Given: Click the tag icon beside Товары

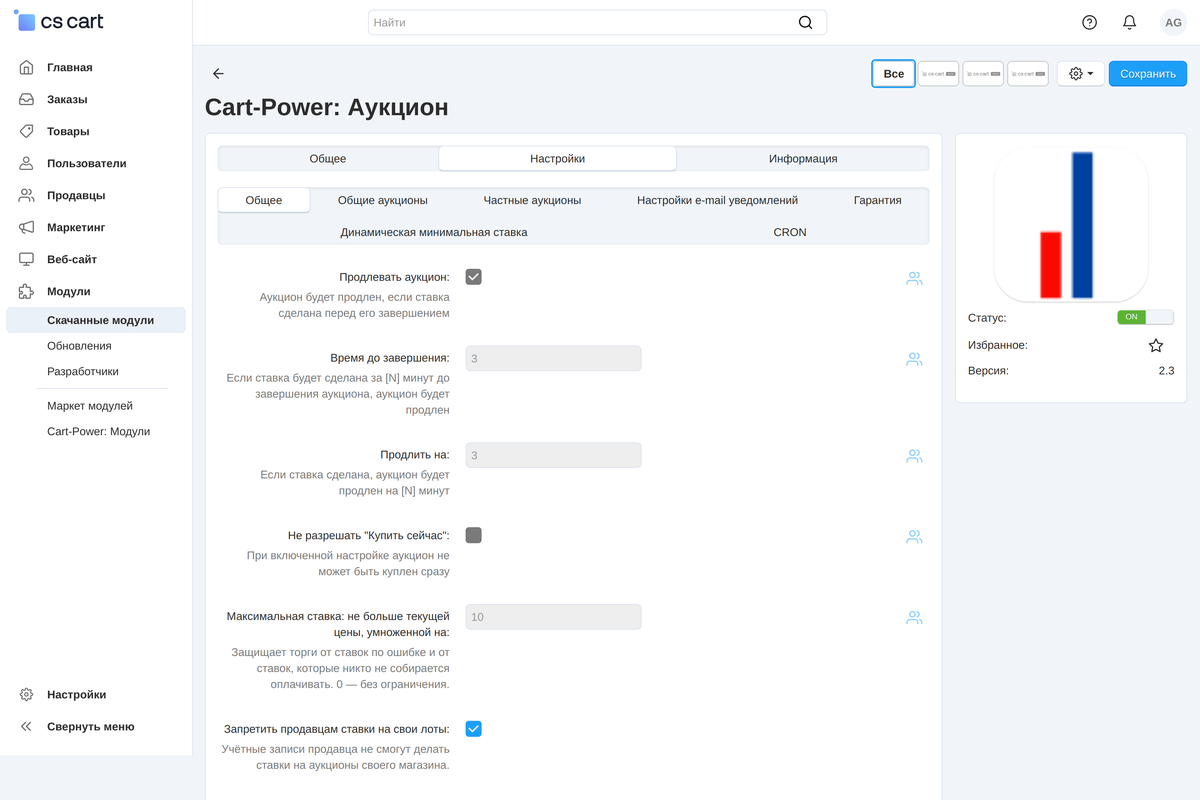Looking at the screenshot, I should pyautogui.click(x=27, y=131).
